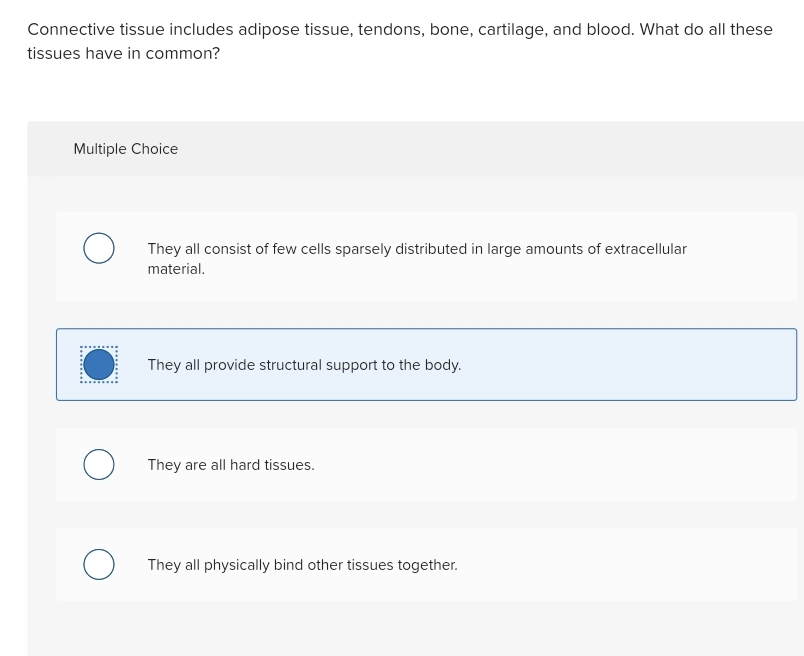Click the connective tissue question text

(x=400, y=41)
